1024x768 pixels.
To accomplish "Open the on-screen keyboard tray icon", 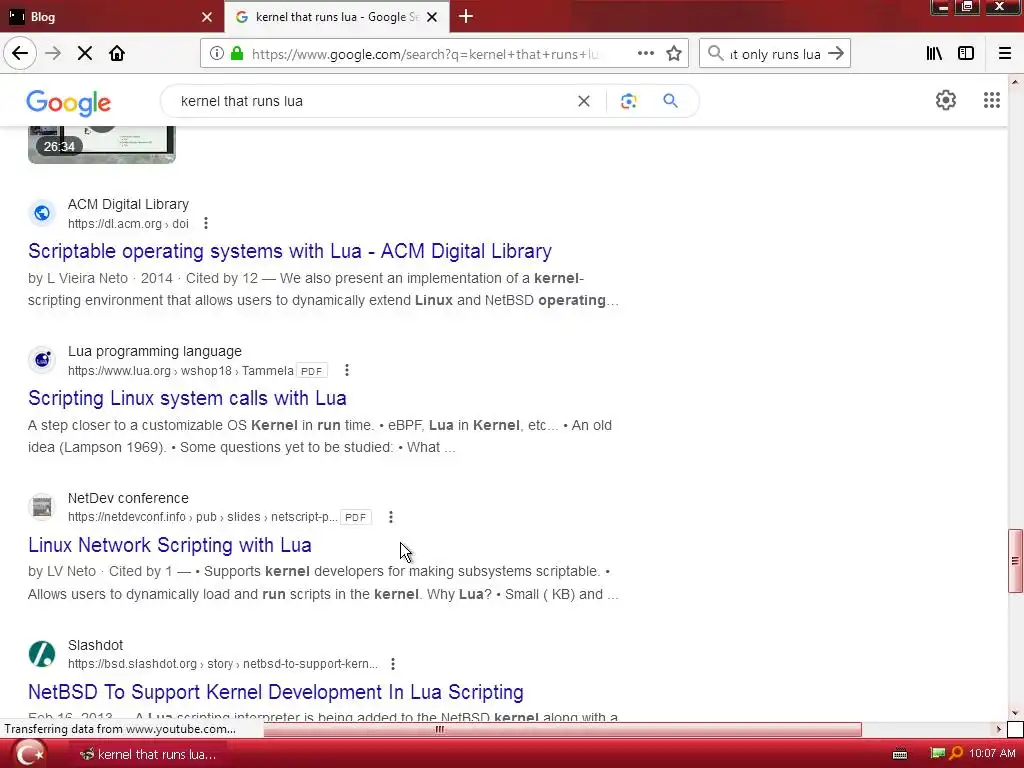I will (x=900, y=754).
